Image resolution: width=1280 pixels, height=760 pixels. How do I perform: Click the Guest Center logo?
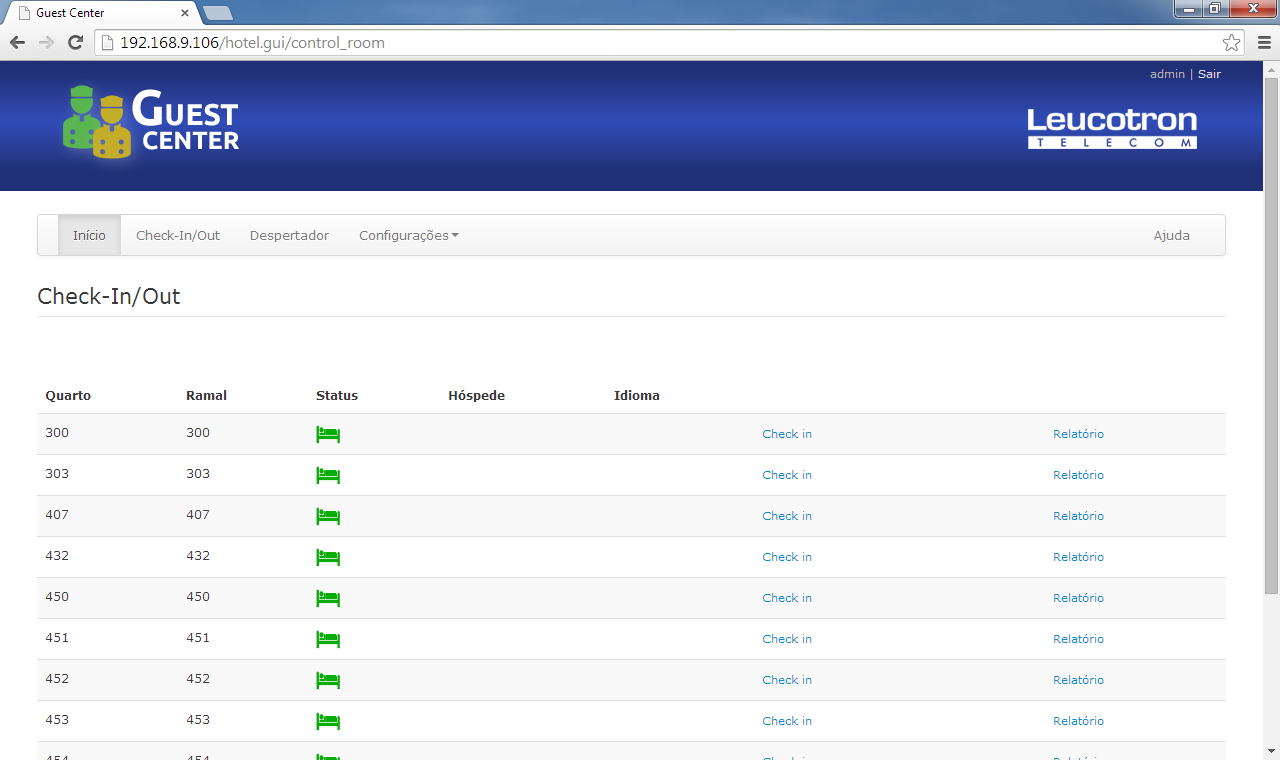point(150,122)
